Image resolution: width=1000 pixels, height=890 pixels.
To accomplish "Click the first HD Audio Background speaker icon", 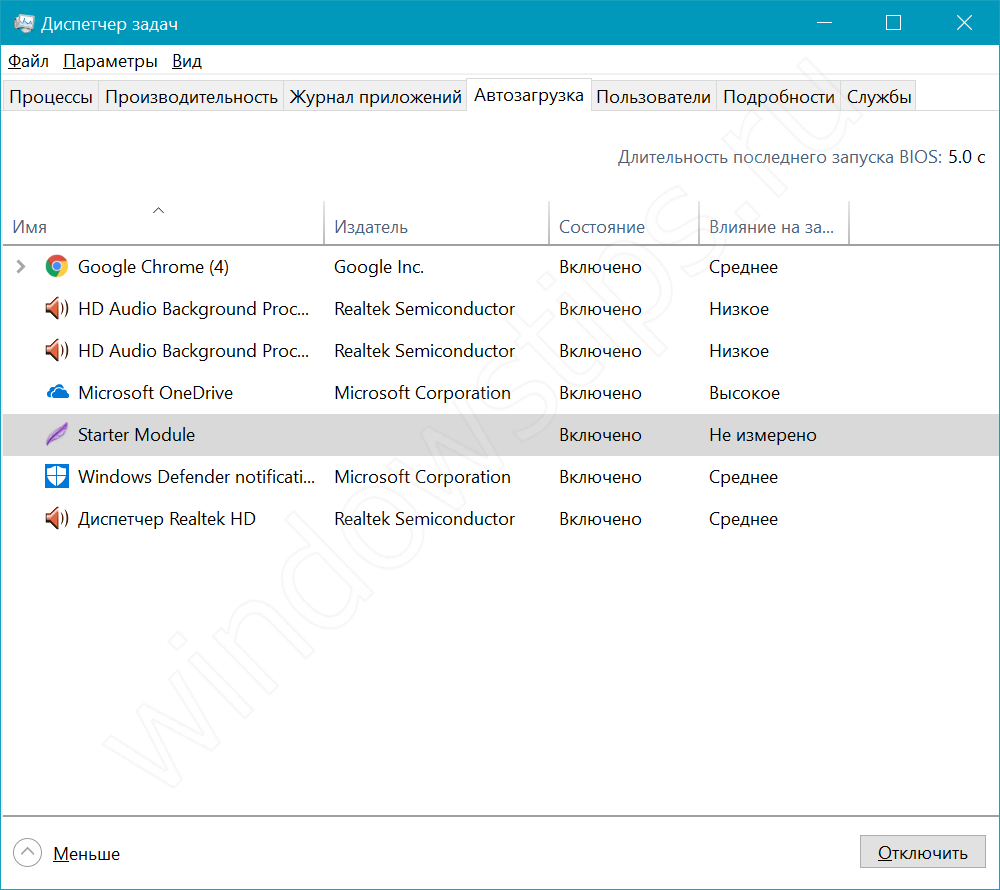I will (56, 309).
